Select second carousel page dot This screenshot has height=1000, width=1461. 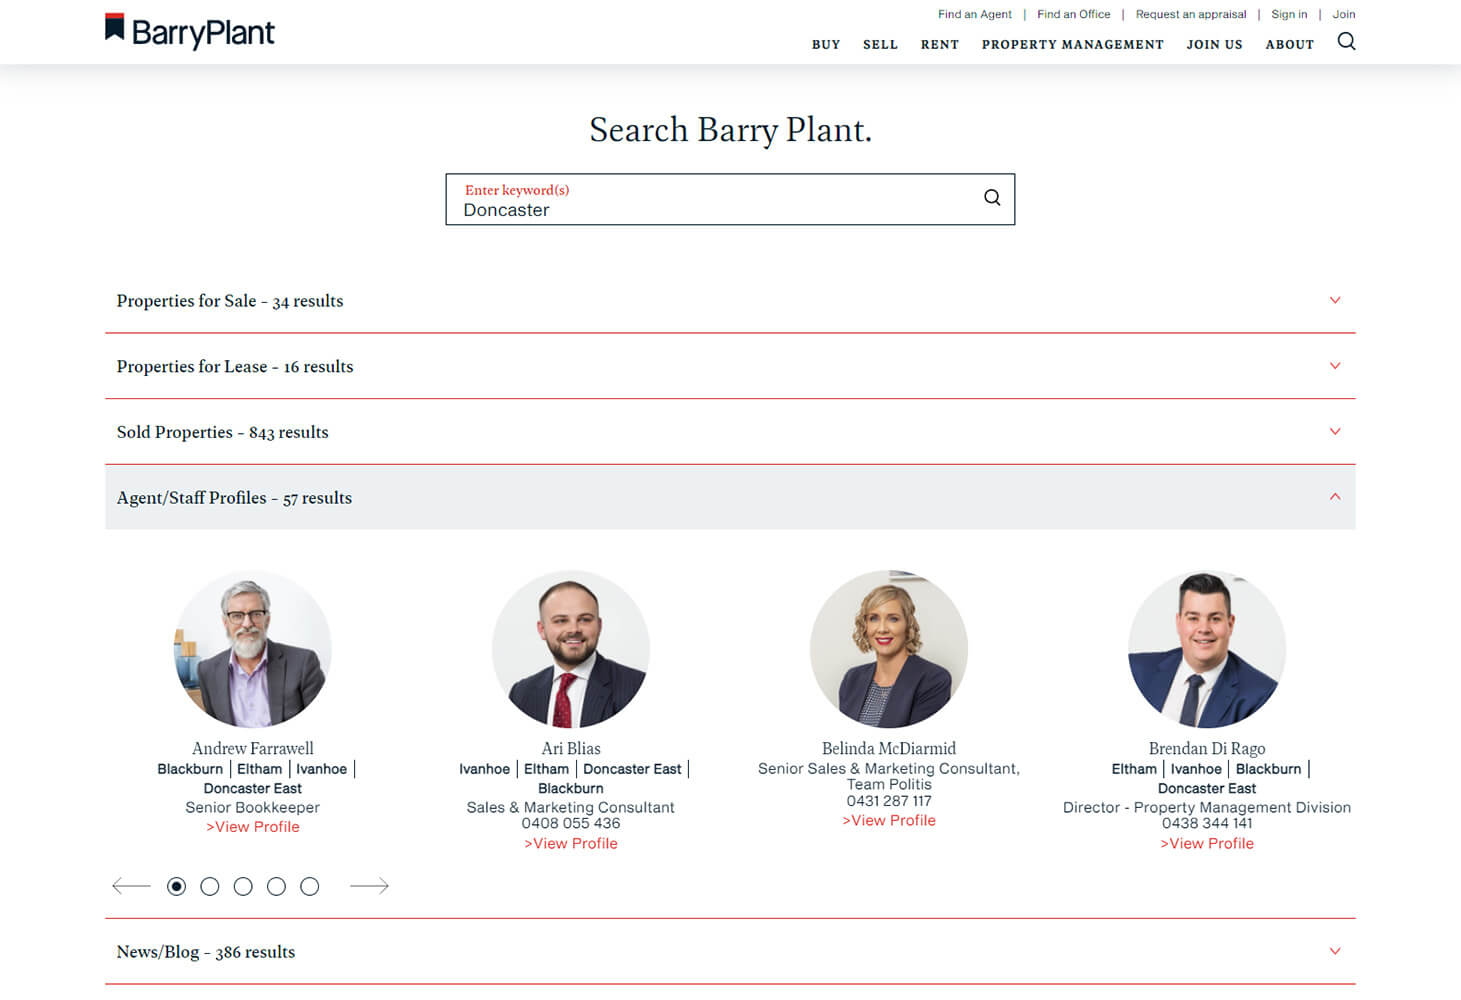[210, 886]
